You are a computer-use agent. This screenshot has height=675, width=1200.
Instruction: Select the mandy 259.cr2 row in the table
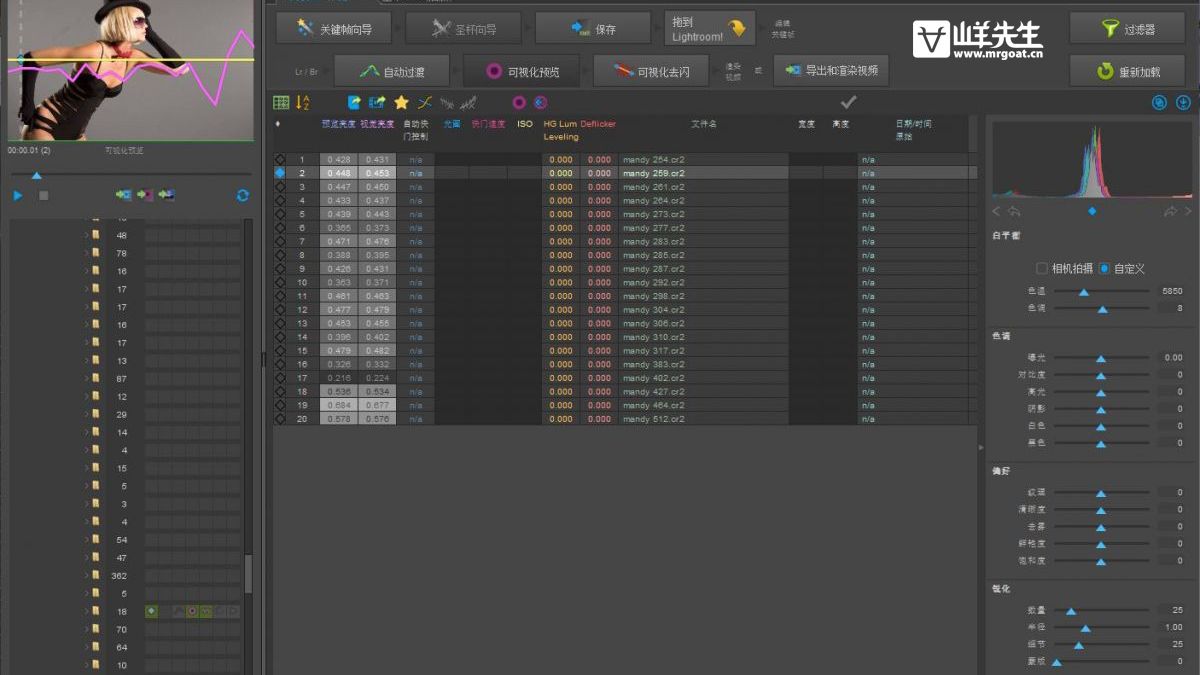pyautogui.click(x=655, y=172)
